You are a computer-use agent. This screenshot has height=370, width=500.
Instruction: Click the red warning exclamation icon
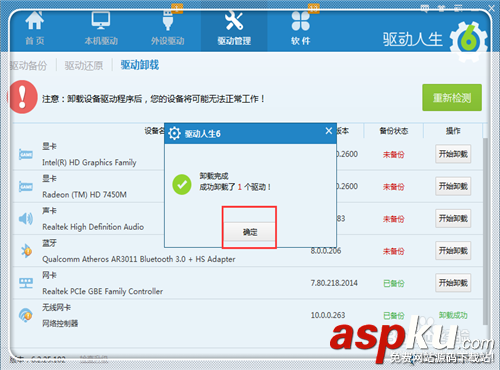pyautogui.click(x=22, y=97)
